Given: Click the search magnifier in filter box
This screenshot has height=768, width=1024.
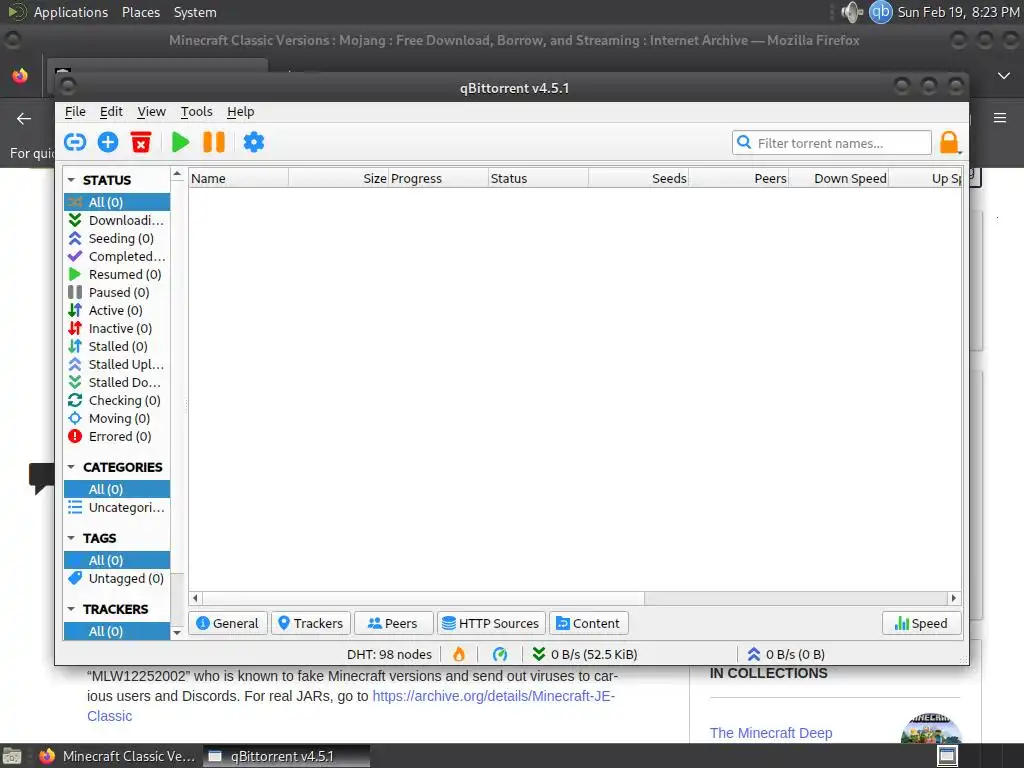Looking at the screenshot, I should [x=744, y=142].
